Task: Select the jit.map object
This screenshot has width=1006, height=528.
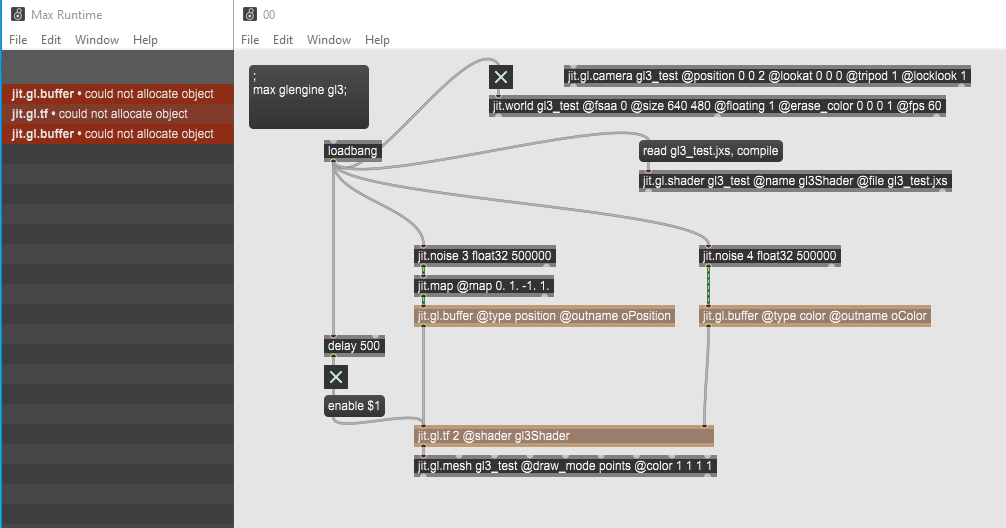Action: tap(485, 286)
